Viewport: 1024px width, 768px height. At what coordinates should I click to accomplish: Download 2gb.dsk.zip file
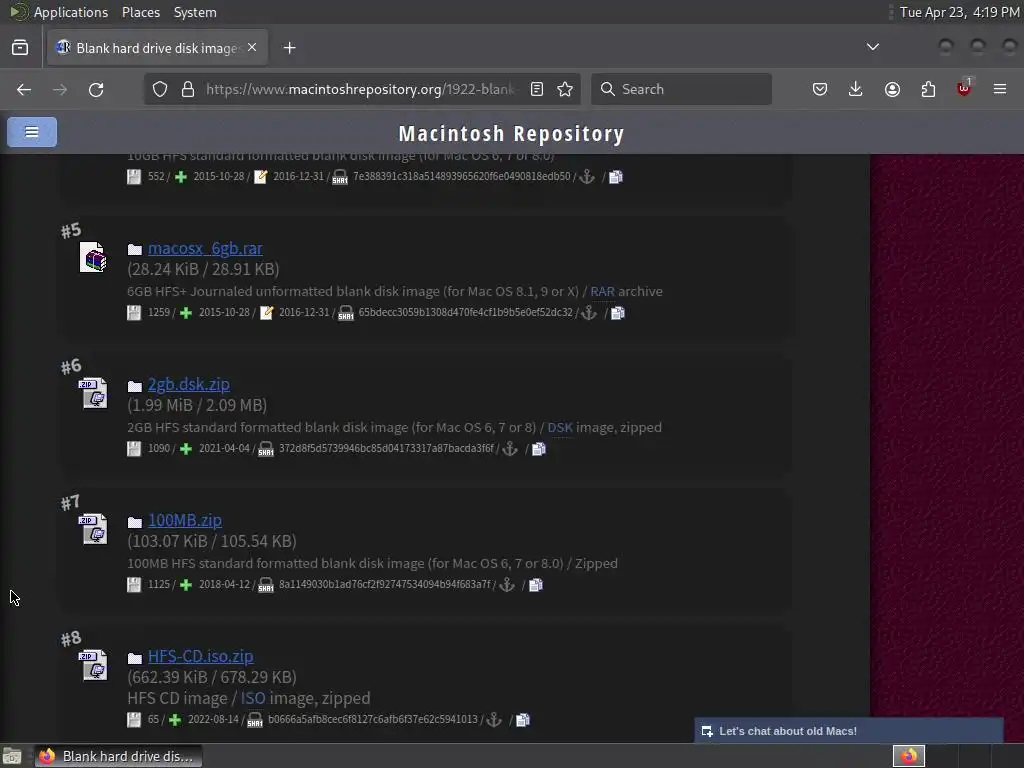point(189,384)
